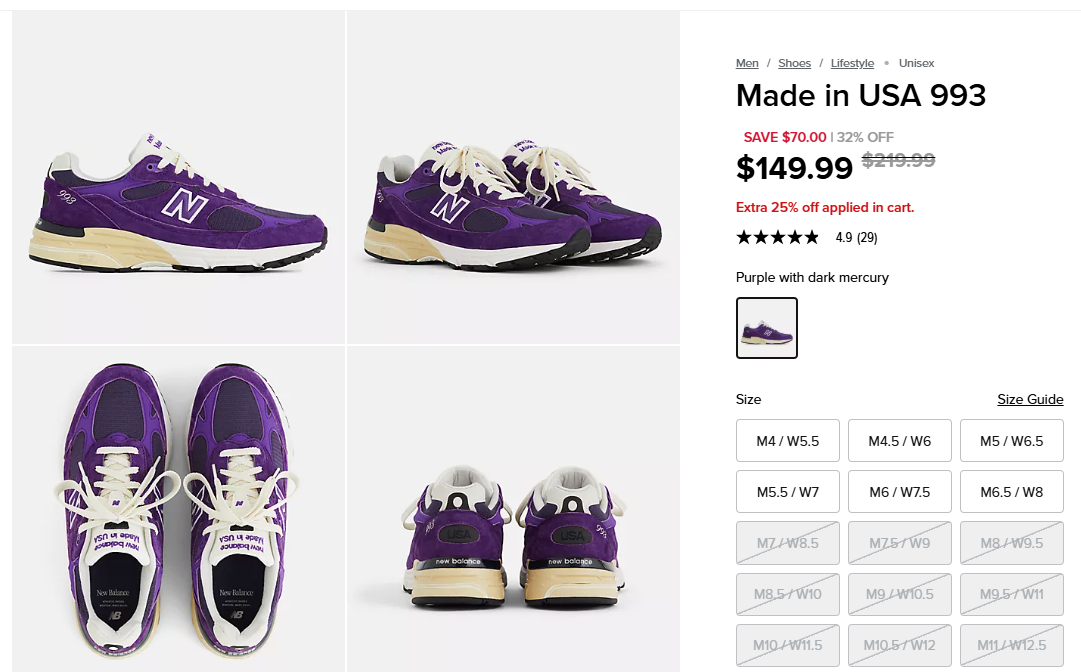Choose size M6 / W7.5
Screen dimensions: 1081x672
[x=900, y=492]
